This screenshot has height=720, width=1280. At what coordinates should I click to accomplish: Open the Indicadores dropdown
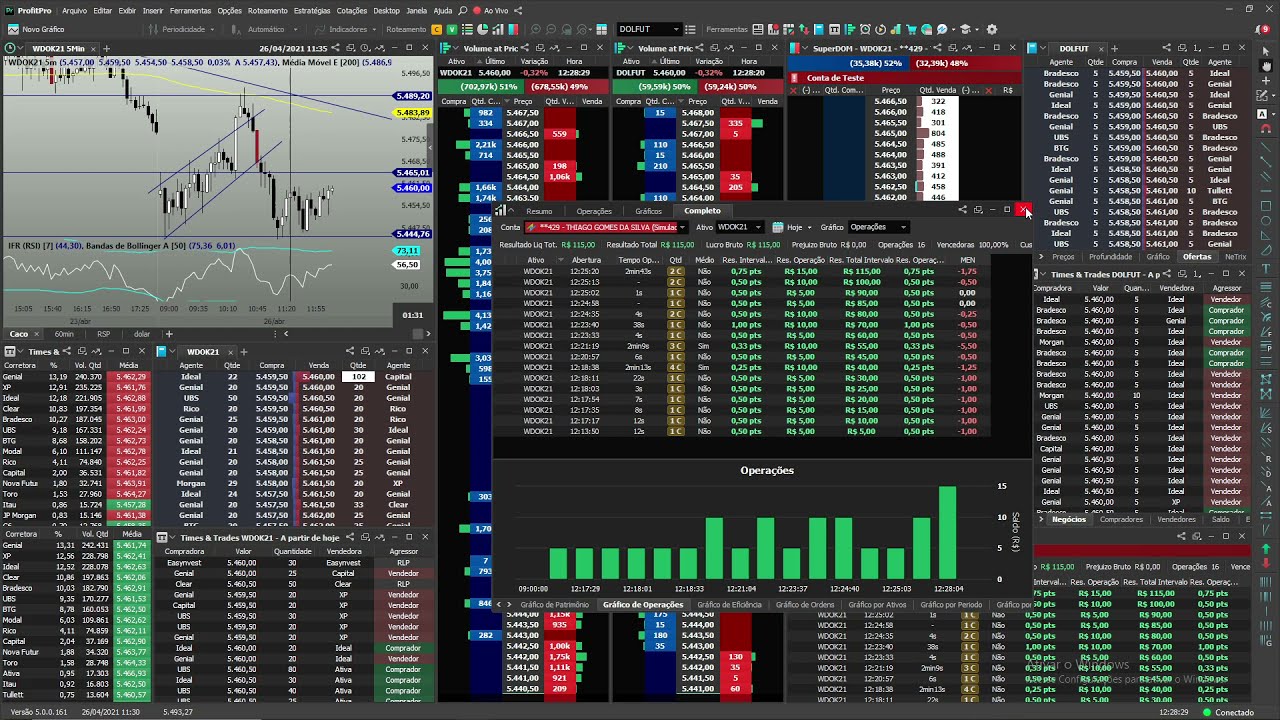click(348, 29)
